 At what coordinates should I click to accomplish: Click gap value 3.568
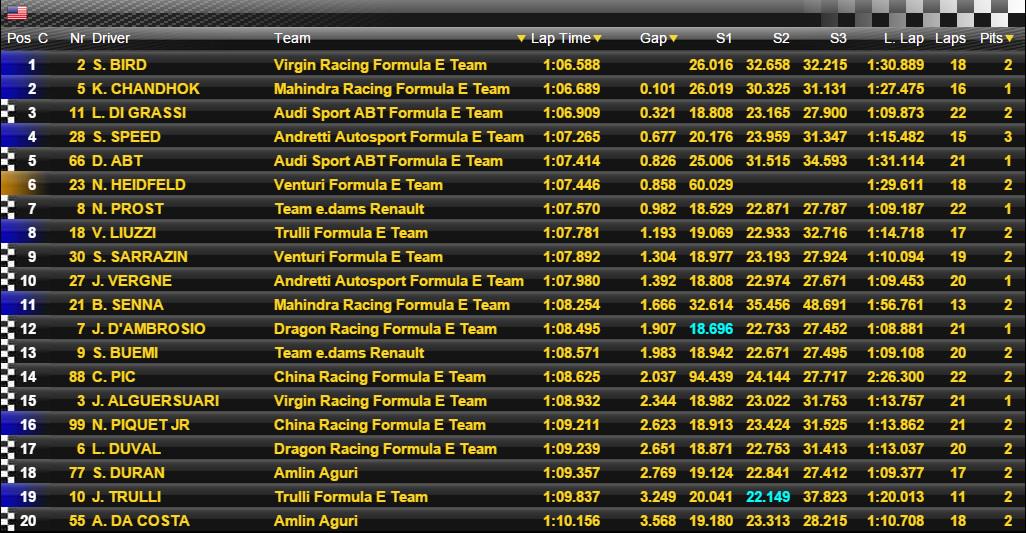coord(658,521)
